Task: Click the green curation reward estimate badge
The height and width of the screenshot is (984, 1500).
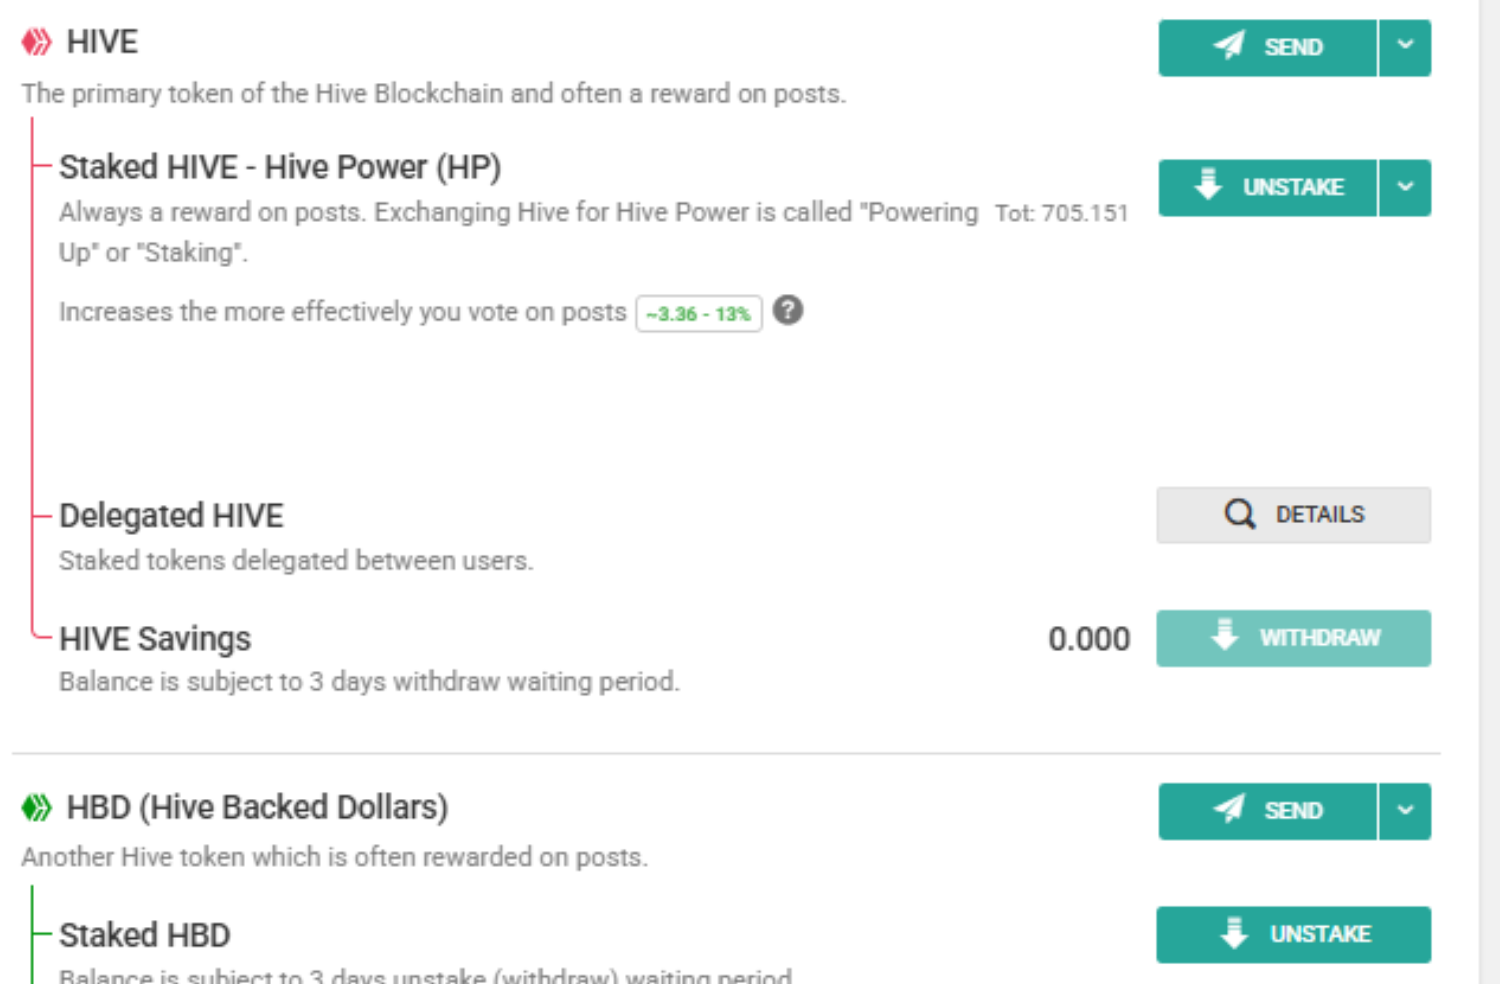Action: click(x=699, y=314)
